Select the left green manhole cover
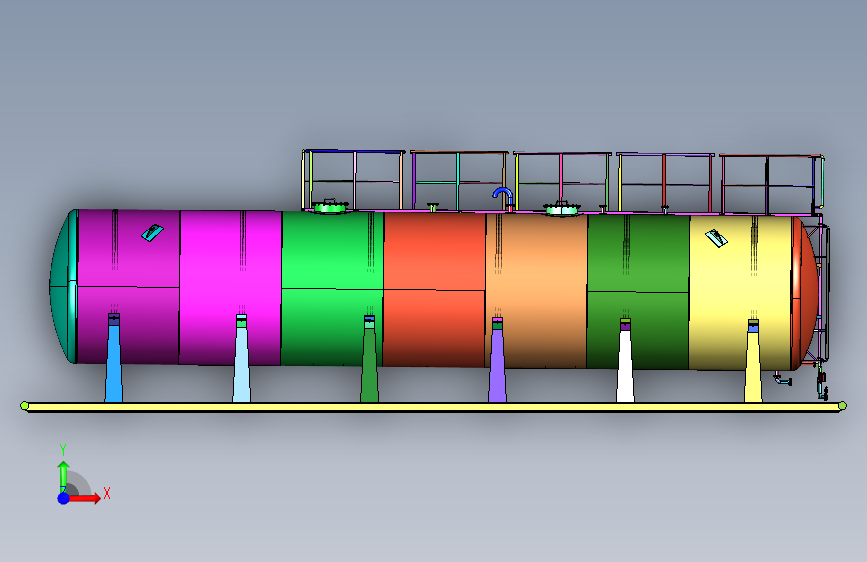This screenshot has width=867, height=562. pyautogui.click(x=331, y=207)
